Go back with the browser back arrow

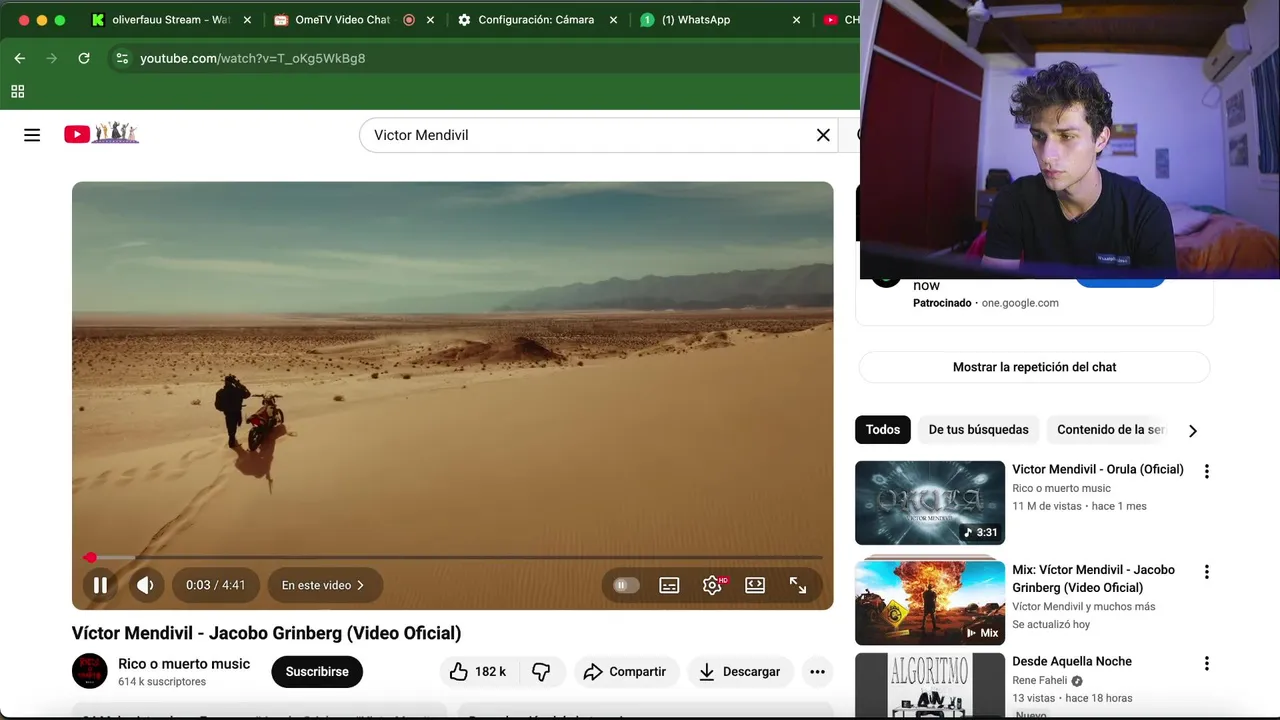point(20,58)
